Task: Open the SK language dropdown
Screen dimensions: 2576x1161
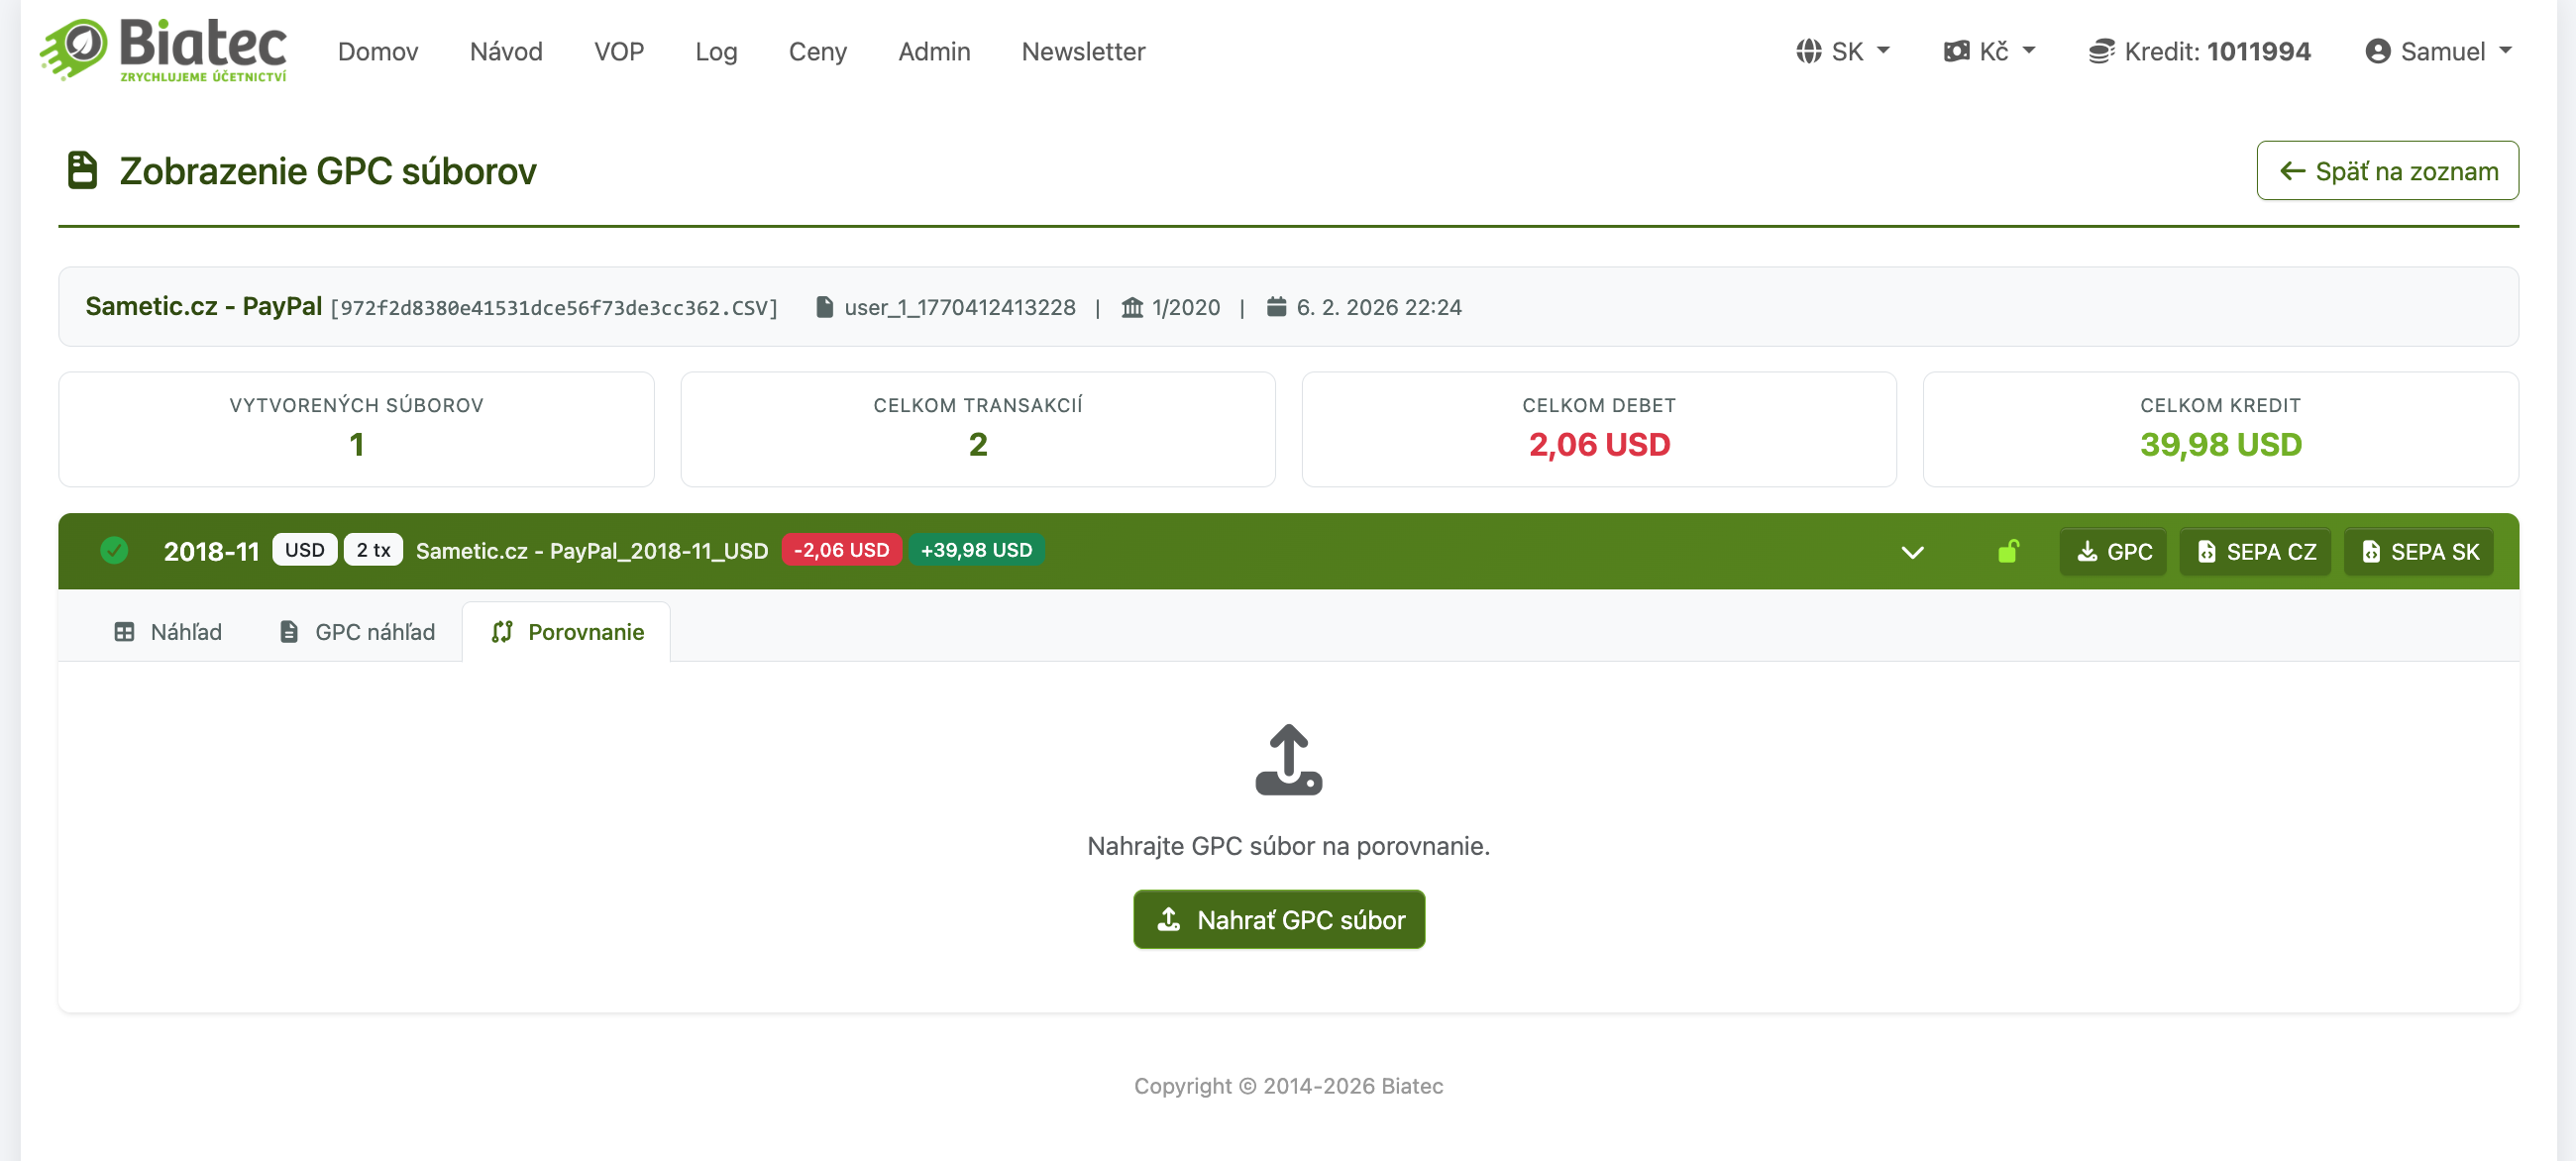Action: [1843, 52]
